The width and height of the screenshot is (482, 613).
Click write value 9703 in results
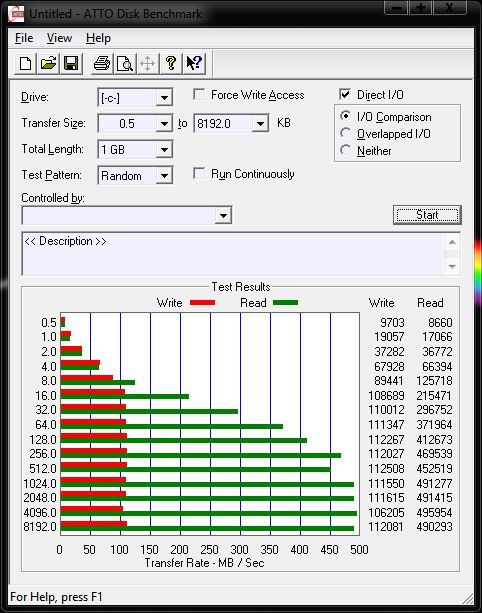pyautogui.click(x=392, y=323)
